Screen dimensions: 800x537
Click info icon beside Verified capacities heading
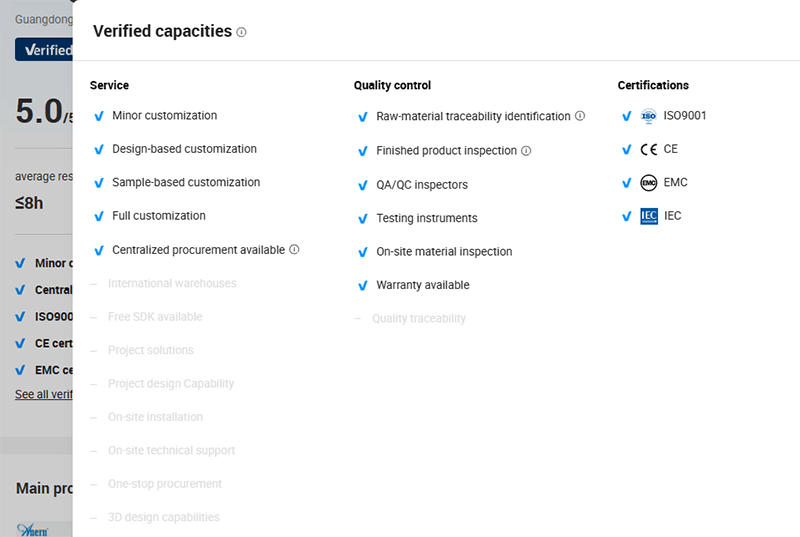[x=241, y=32]
